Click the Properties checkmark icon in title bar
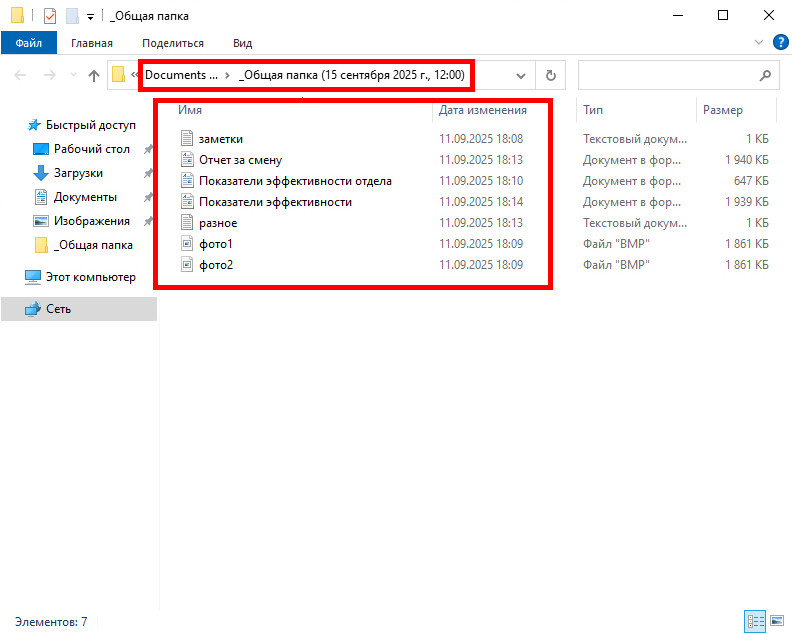The height and width of the screenshot is (634, 792). [x=50, y=16]
